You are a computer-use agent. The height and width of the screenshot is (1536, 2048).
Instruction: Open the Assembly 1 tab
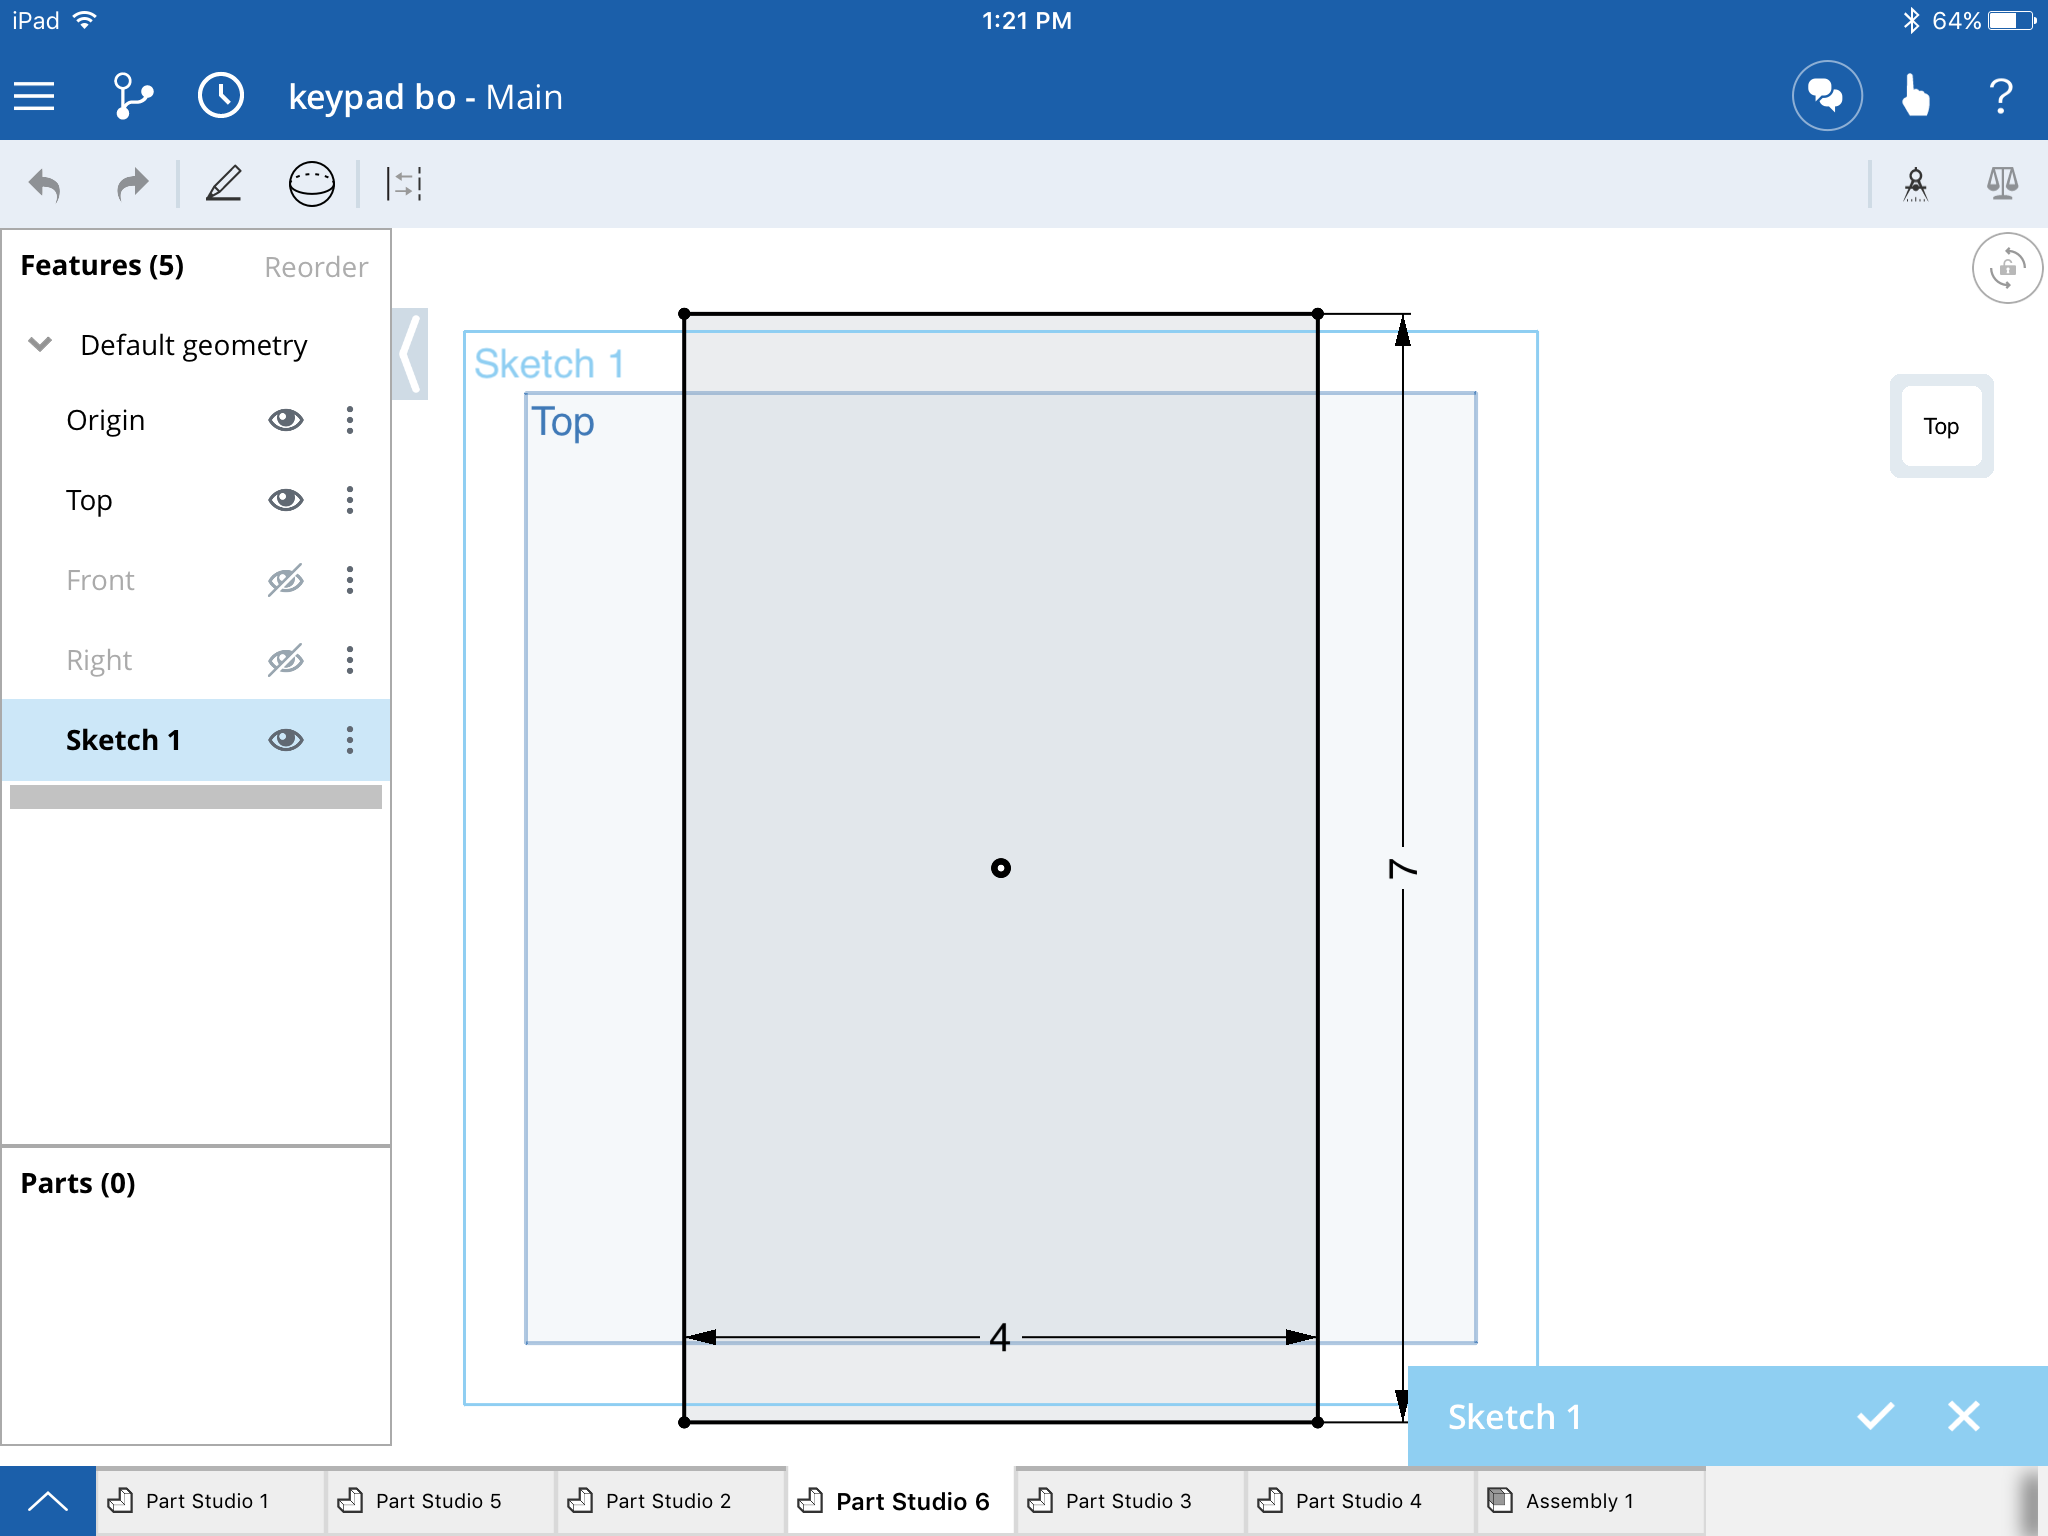point(1591,1501)
